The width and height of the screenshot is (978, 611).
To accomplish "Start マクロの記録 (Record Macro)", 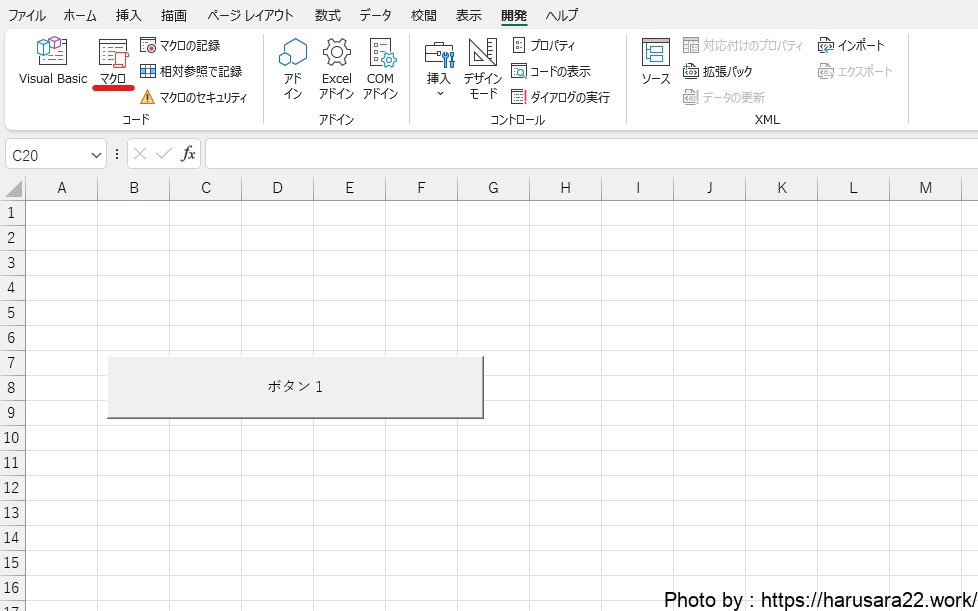I will (x=181, y=46).
